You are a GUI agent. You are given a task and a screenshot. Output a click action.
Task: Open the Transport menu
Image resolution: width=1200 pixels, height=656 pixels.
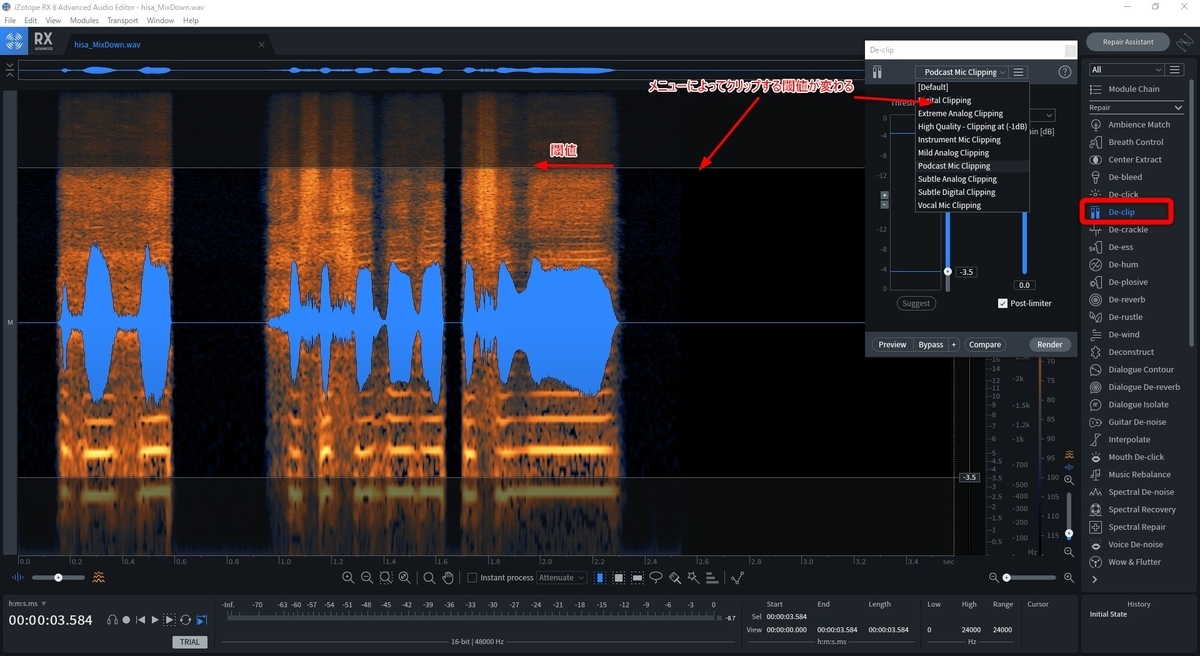[x=122, y=20]
